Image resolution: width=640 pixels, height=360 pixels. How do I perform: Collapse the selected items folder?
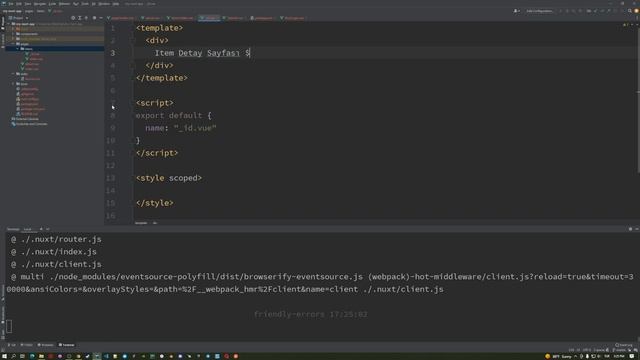(x=18, y=49)
